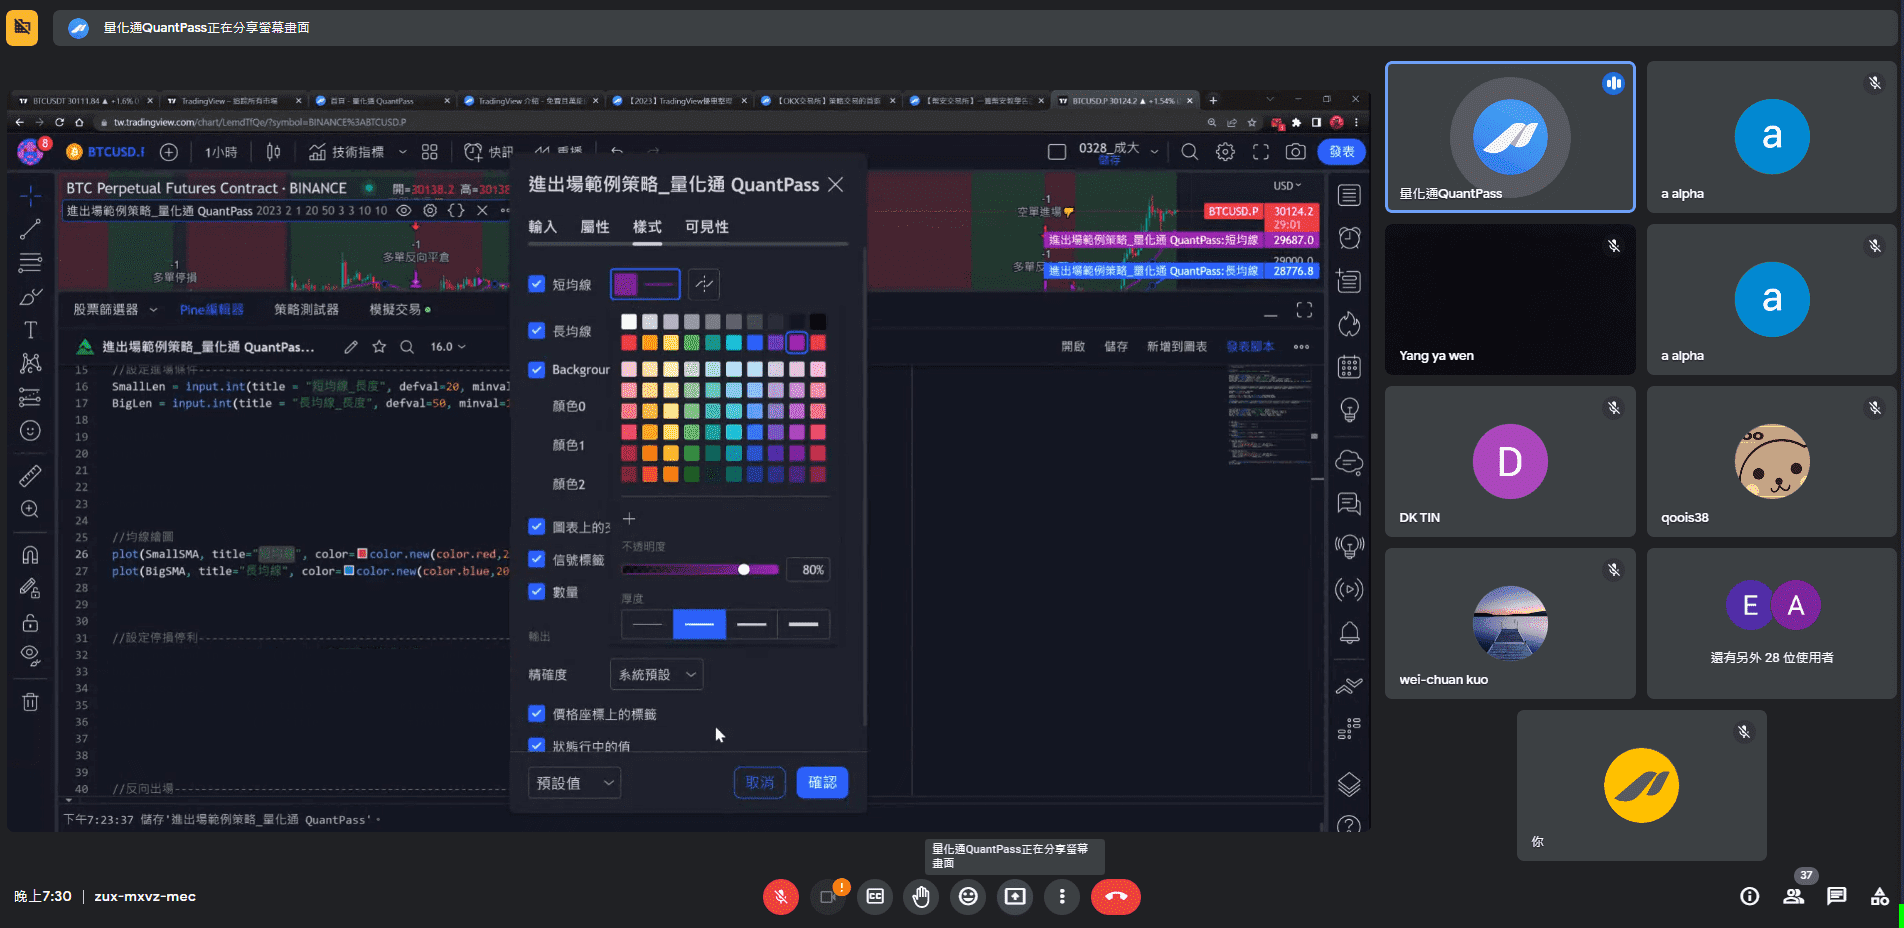Select the crosshair cursor tool in left toolbar
This screenshot has height=928, width=1904.
30,195
